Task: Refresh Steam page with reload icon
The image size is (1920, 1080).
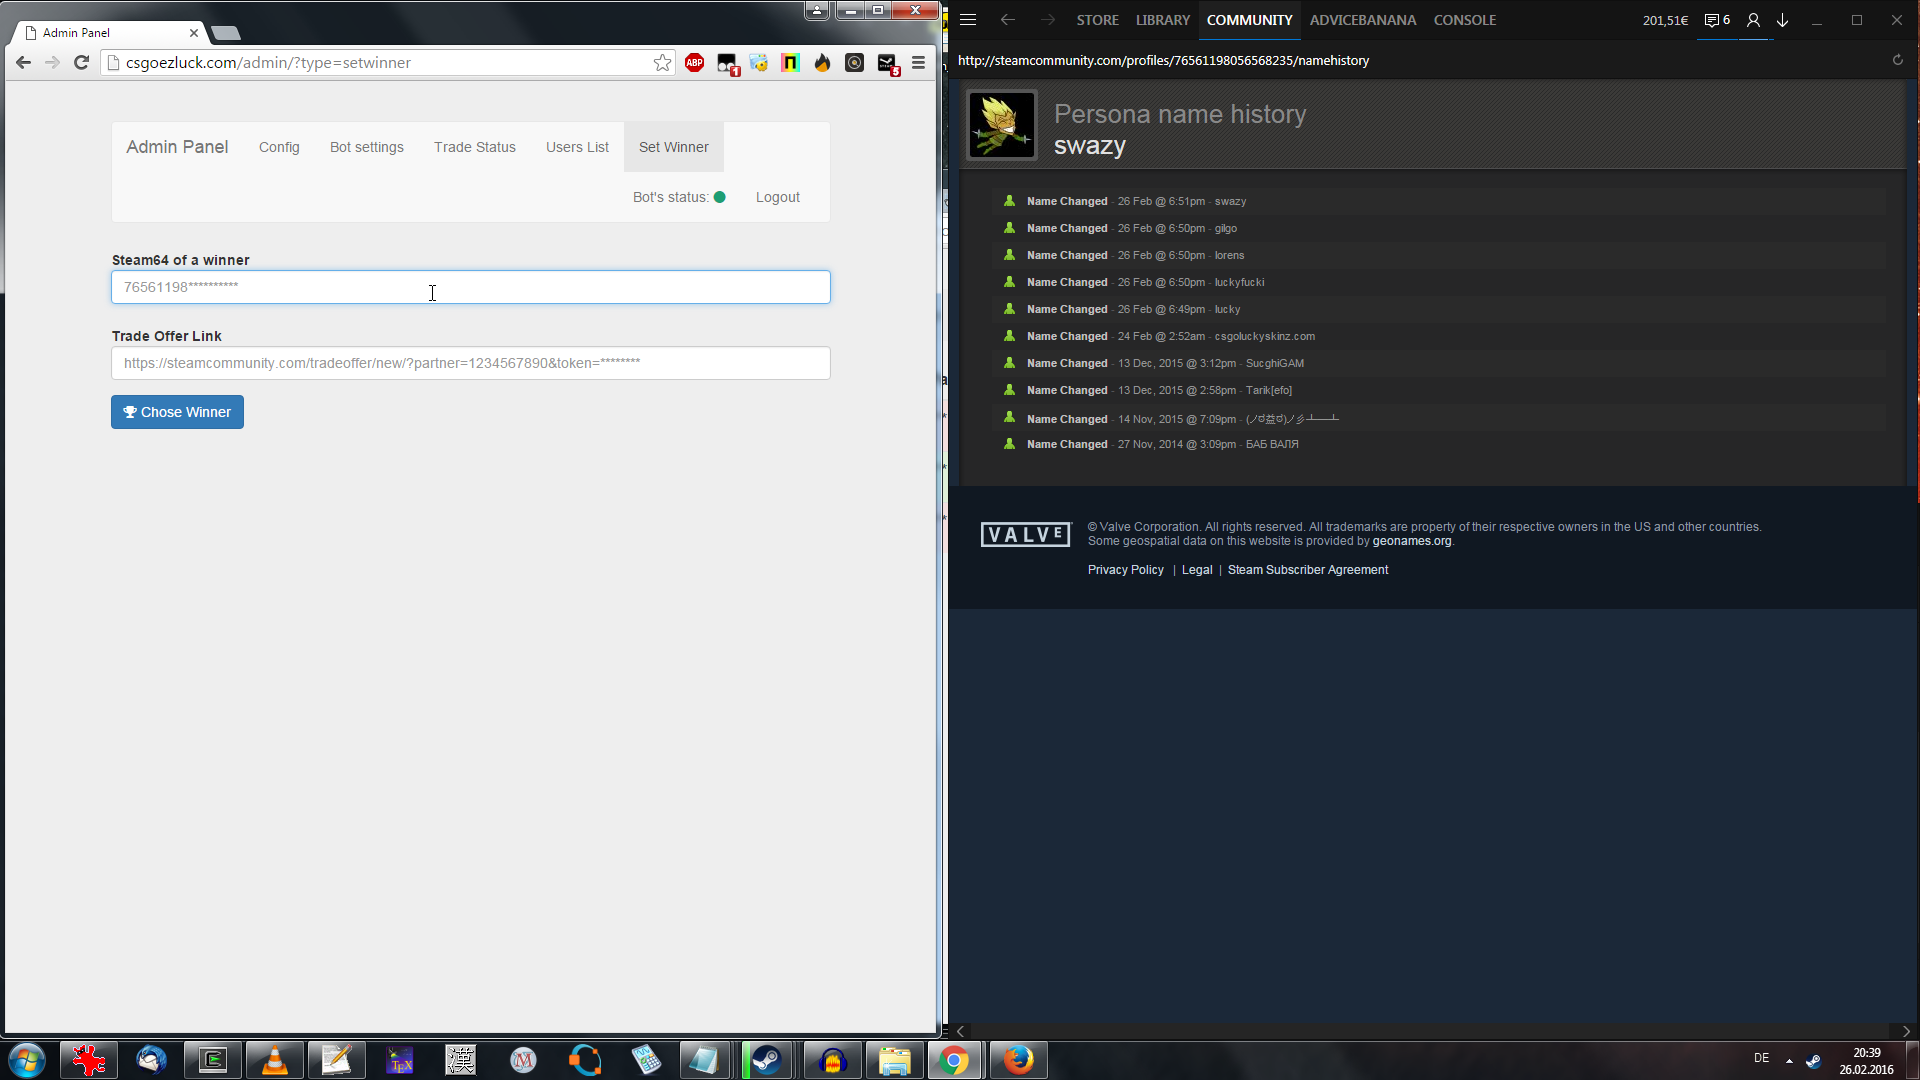Action: click(1897, 60)
